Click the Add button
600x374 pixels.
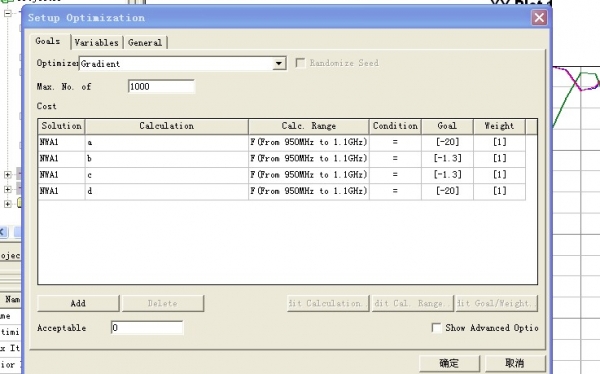(x=78, y=303)
